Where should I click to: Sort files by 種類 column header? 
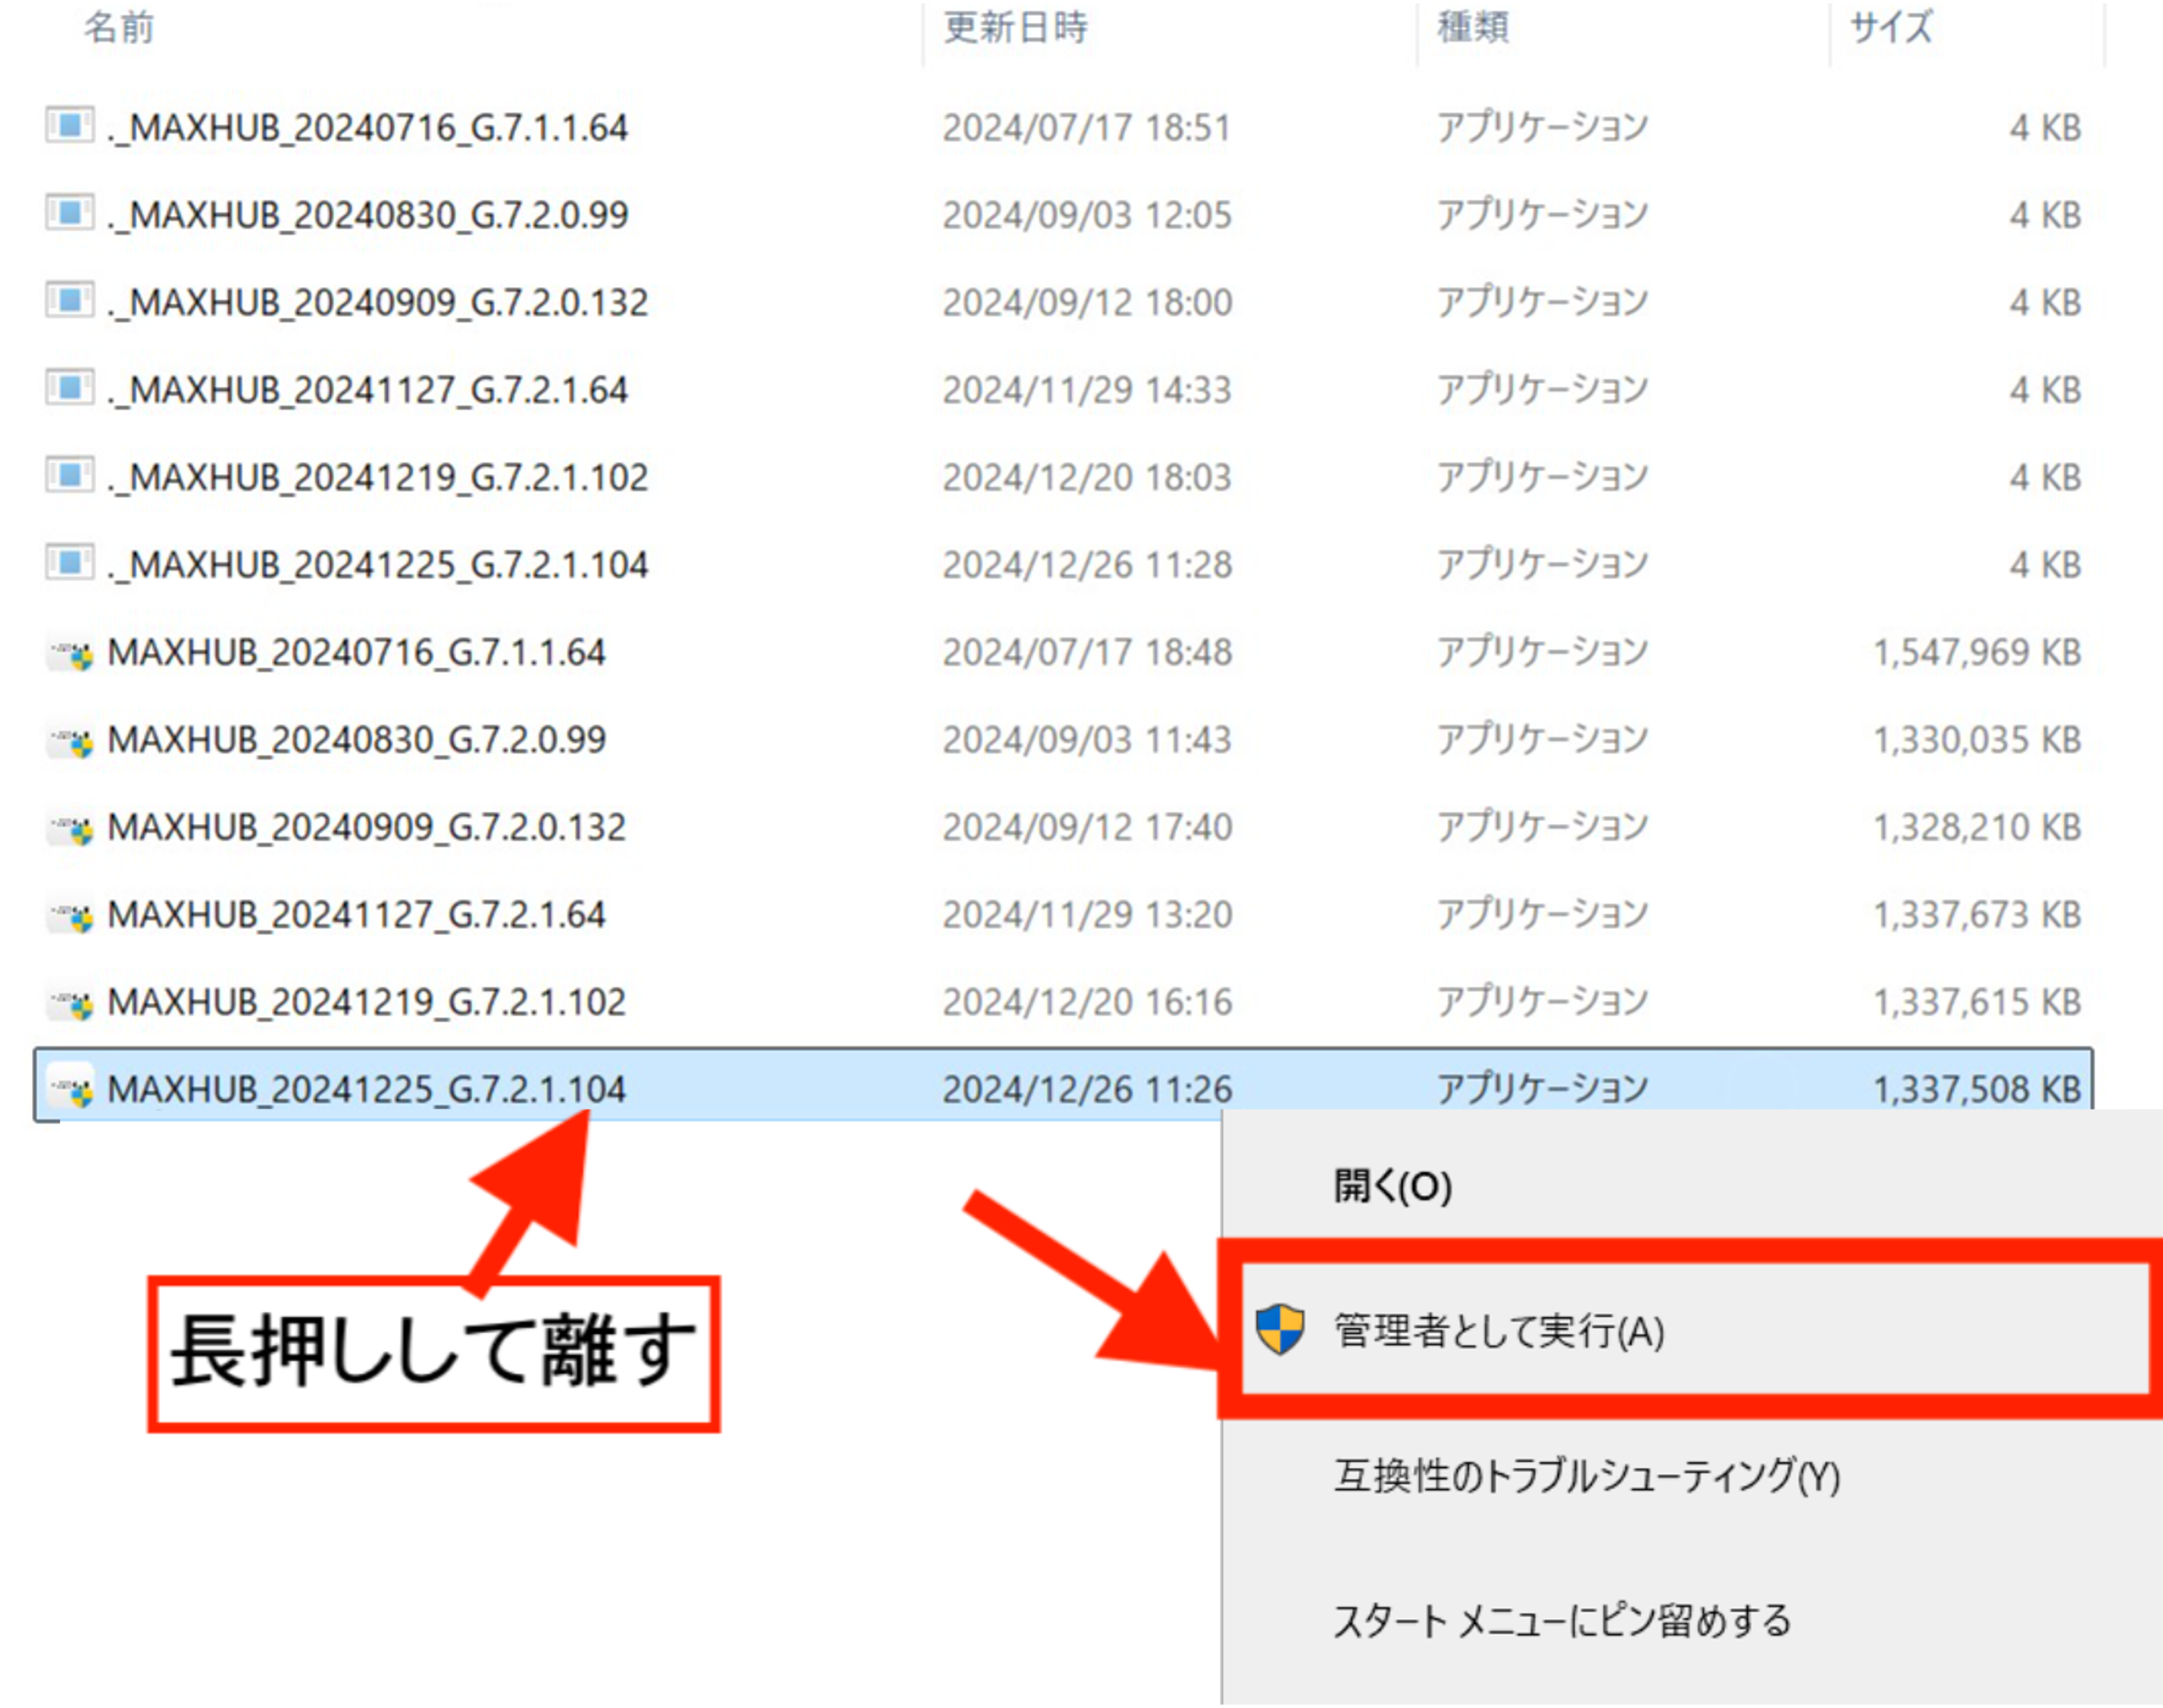pos(1472,28)
